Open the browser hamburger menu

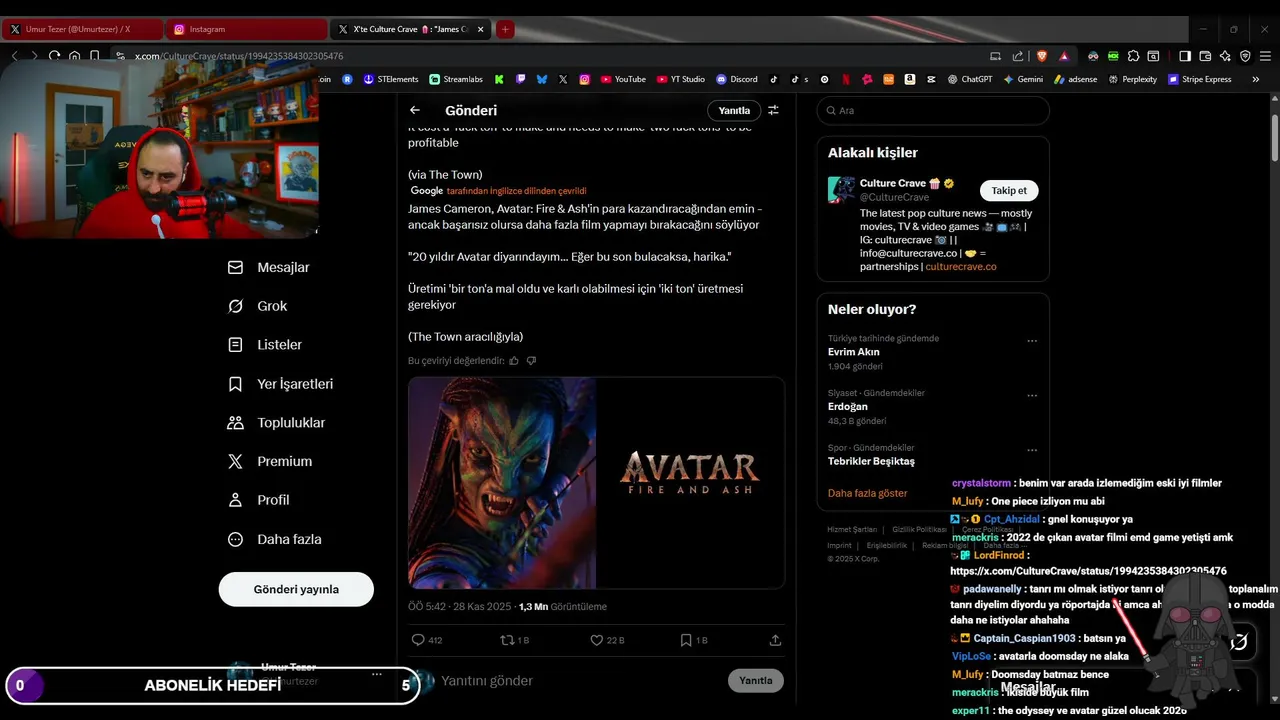tap(1265, 56)
